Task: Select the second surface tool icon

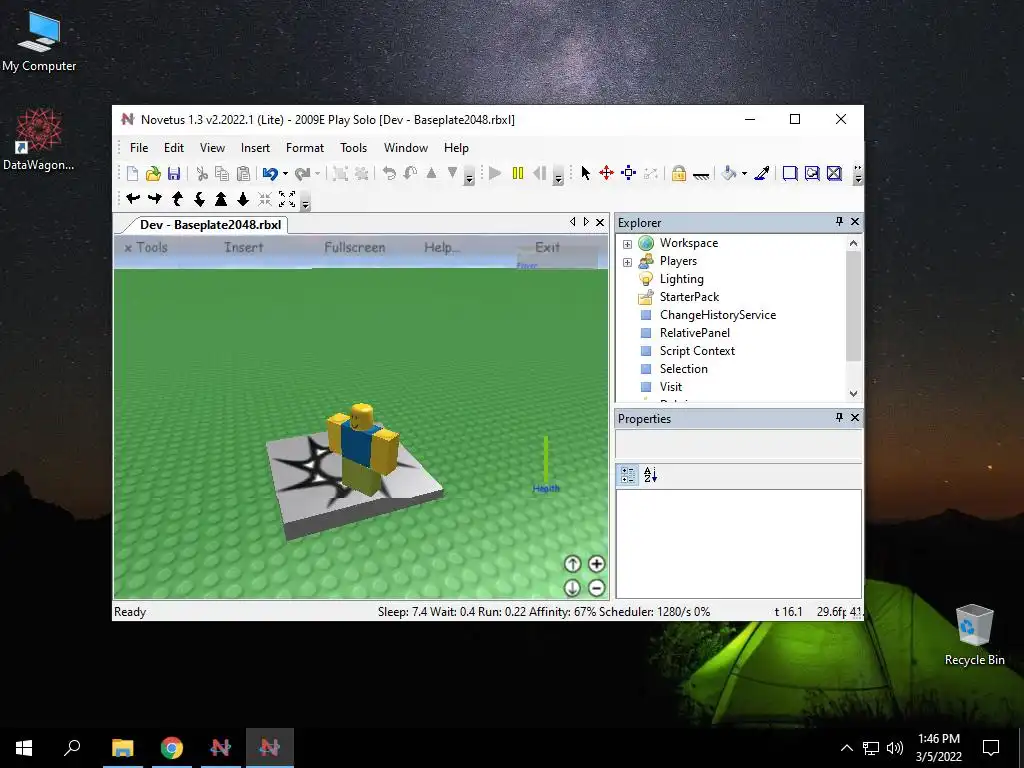Action: click(x=812, y=173)
